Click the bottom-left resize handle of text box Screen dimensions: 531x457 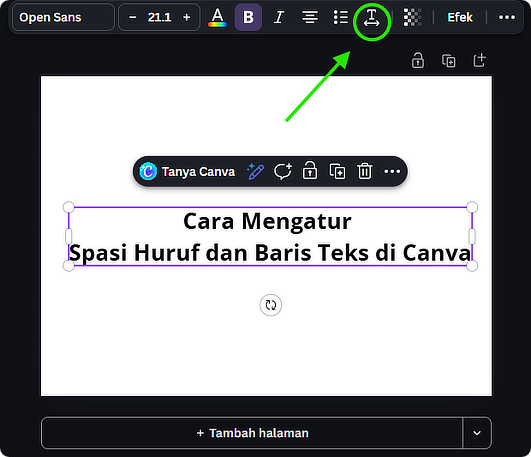tap(69, 266)
